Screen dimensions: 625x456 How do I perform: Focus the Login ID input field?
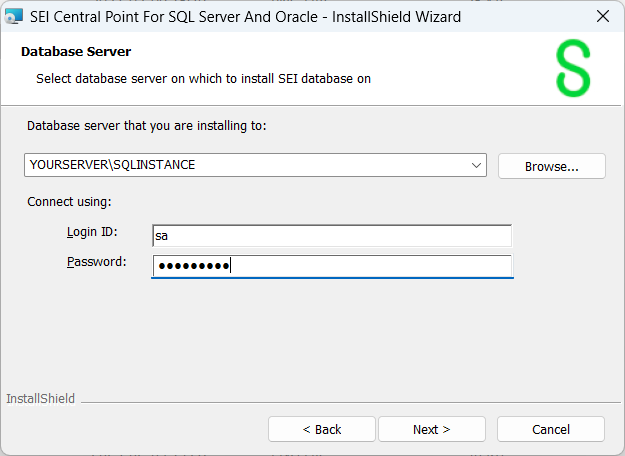(331, 235)
